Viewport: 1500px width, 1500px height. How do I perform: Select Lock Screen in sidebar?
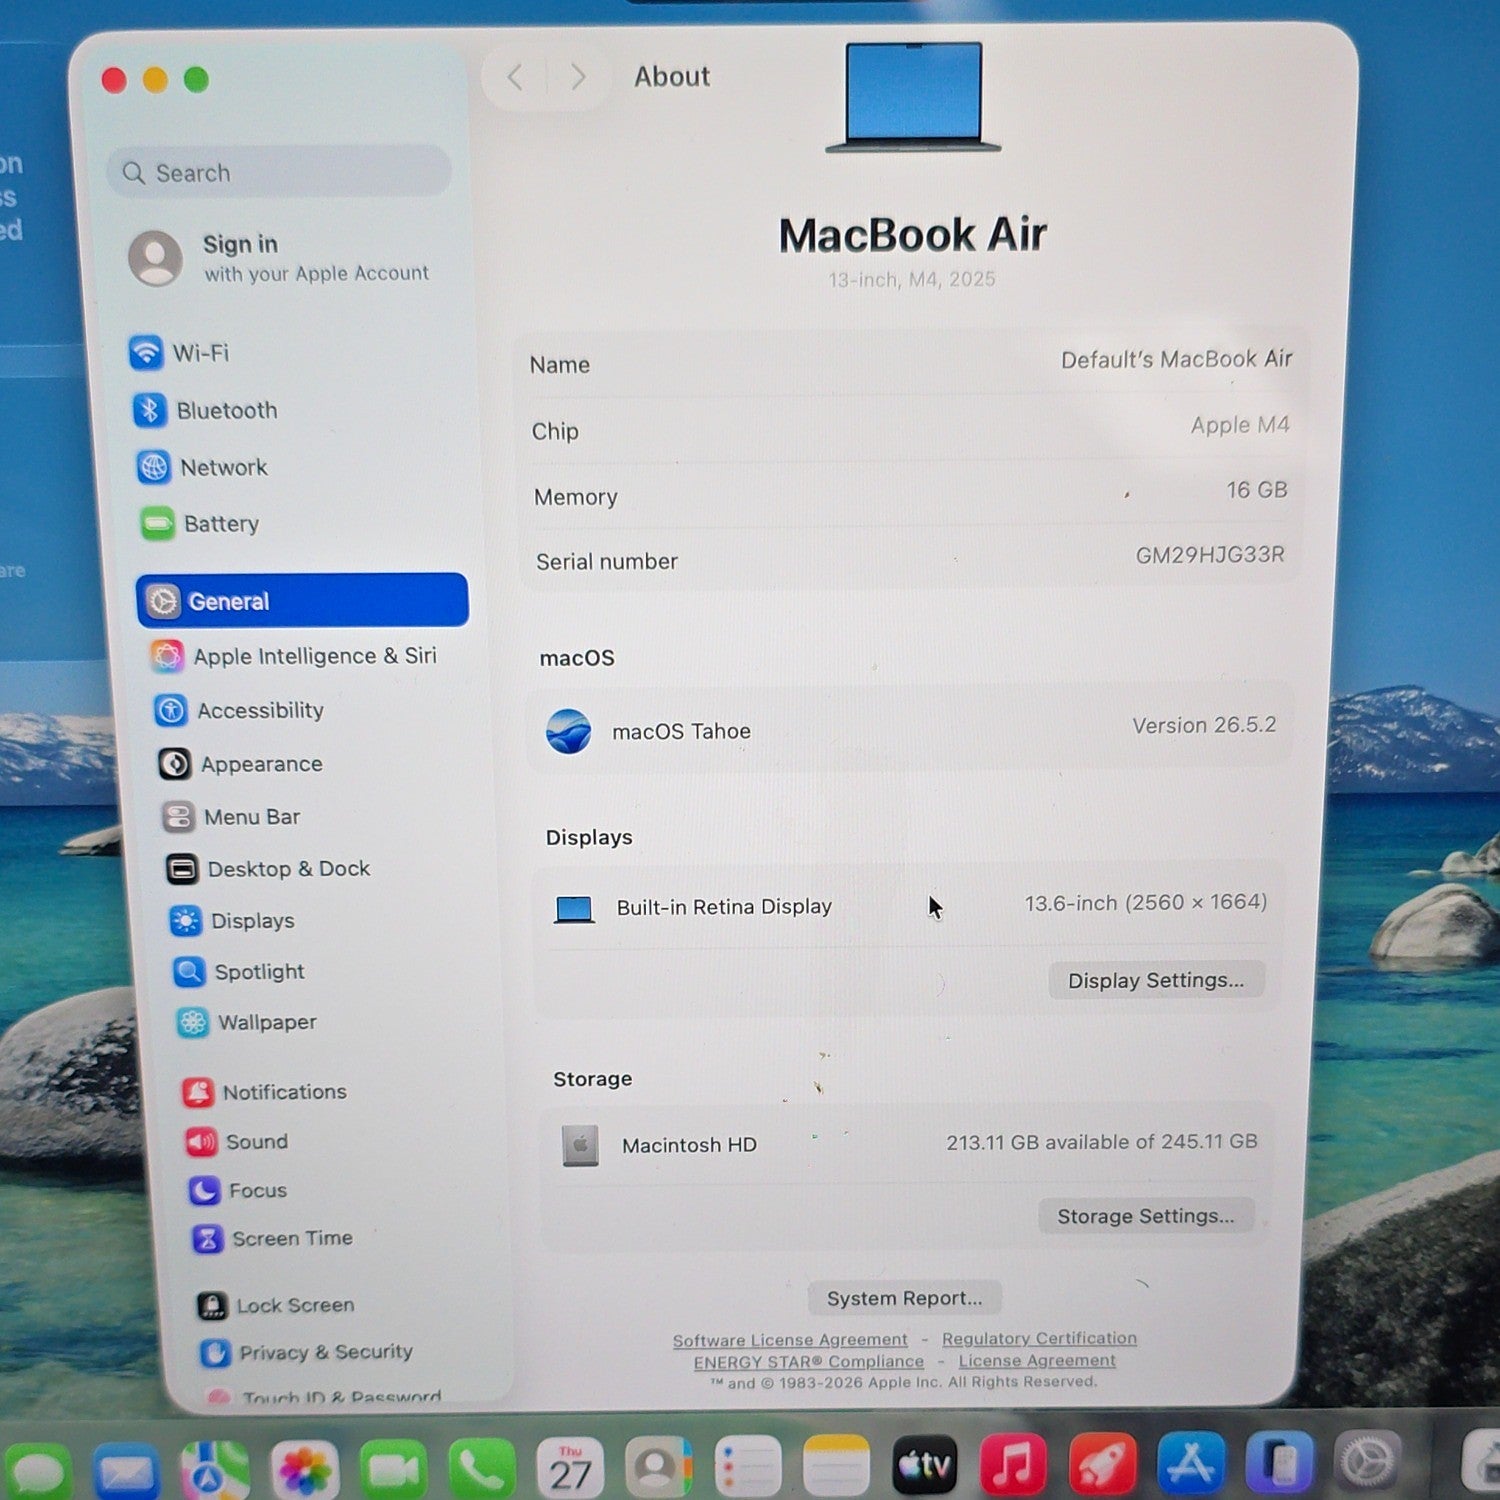pyautogui.click(x=276, y=1306)
